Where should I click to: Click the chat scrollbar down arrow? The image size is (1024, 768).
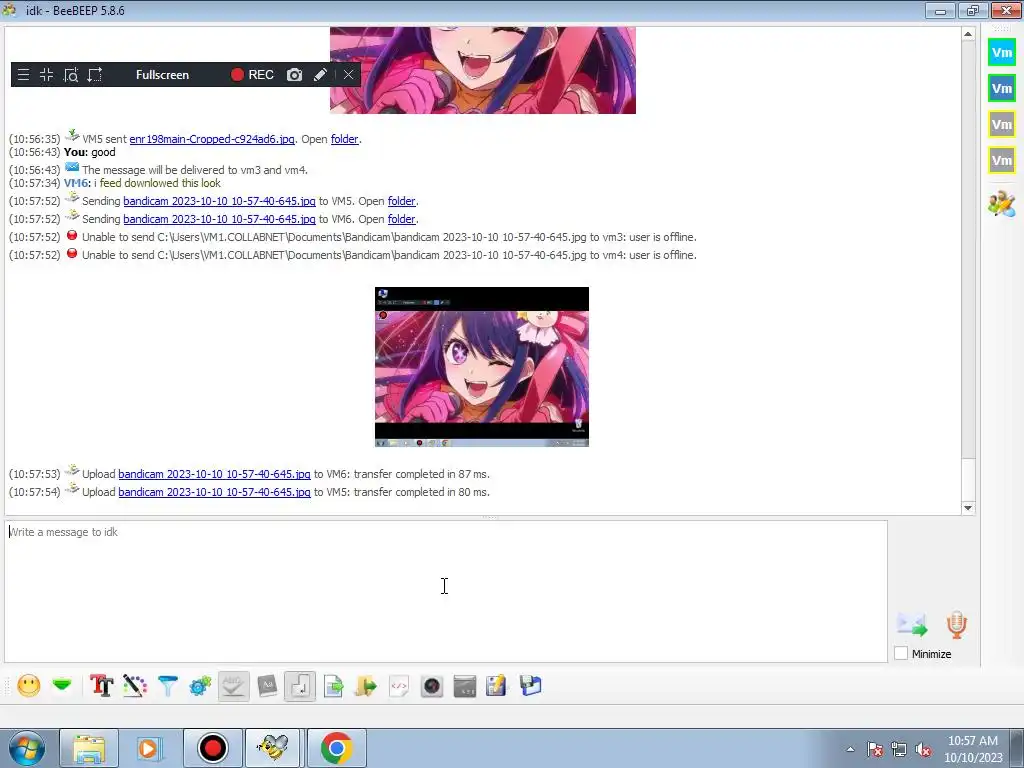point(968,508)
